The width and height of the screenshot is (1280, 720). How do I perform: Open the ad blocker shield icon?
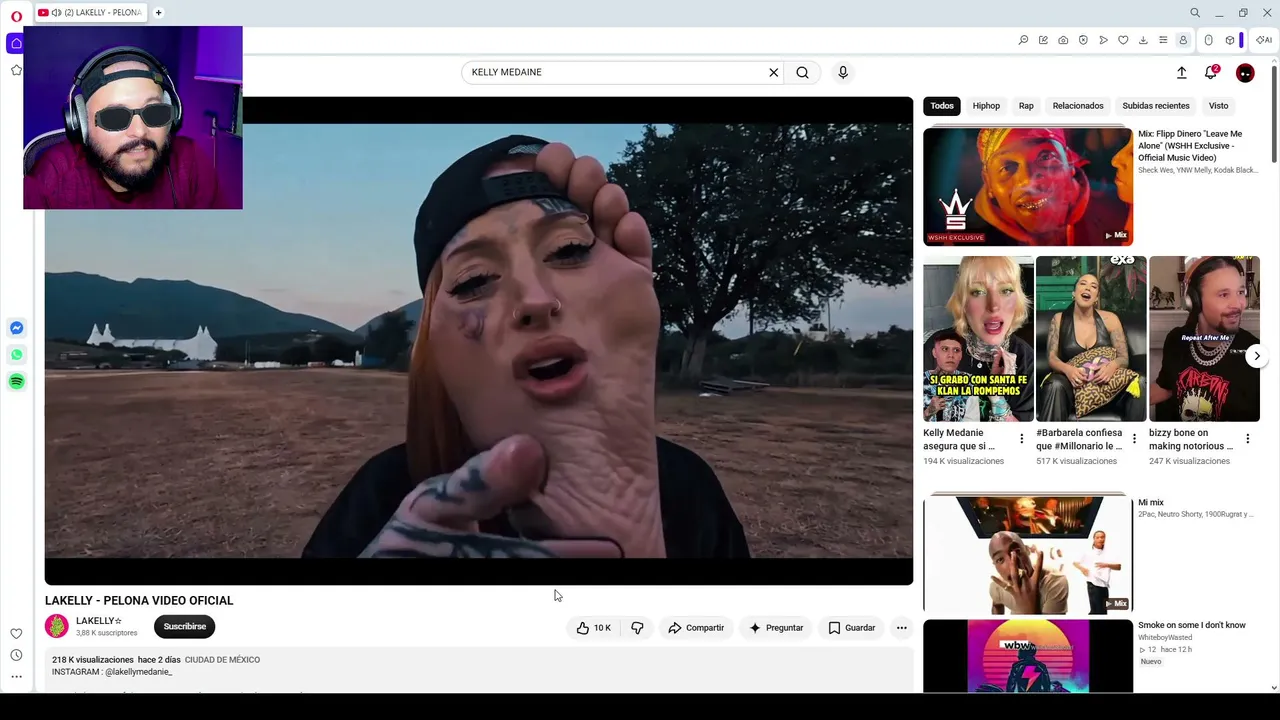click(x=1083, y=40)
